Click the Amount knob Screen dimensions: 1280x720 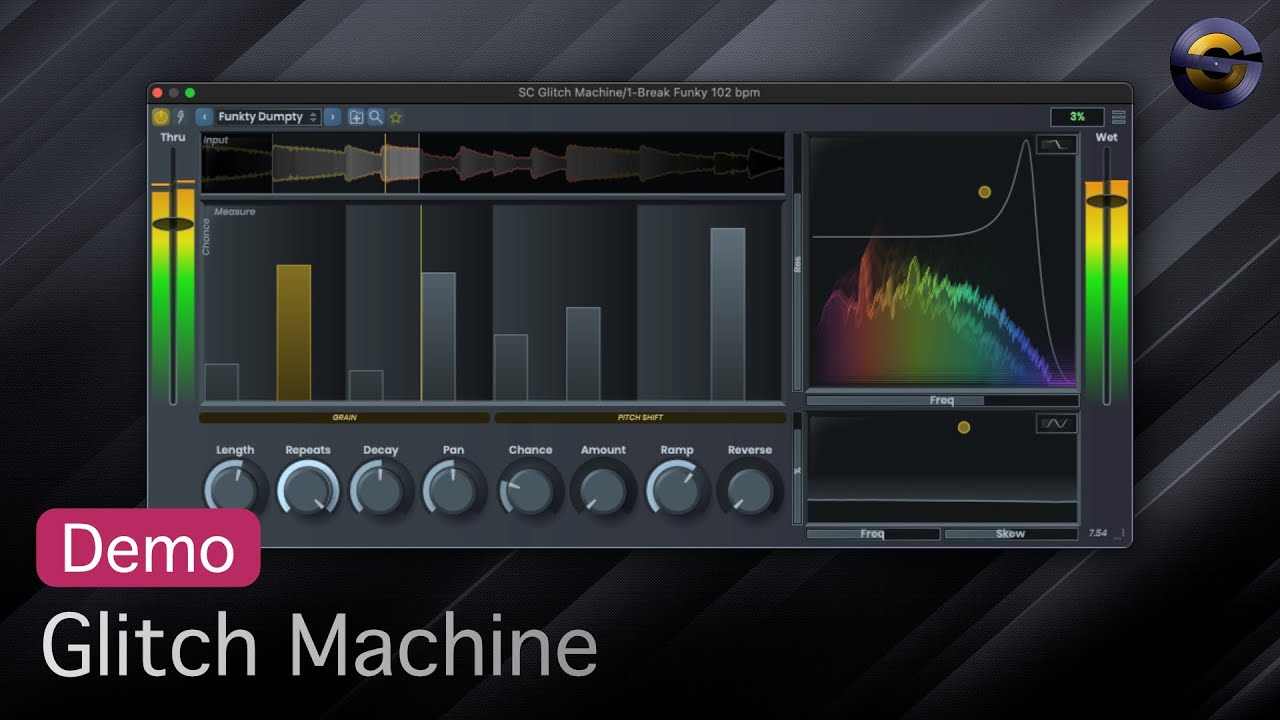(603, 489)
